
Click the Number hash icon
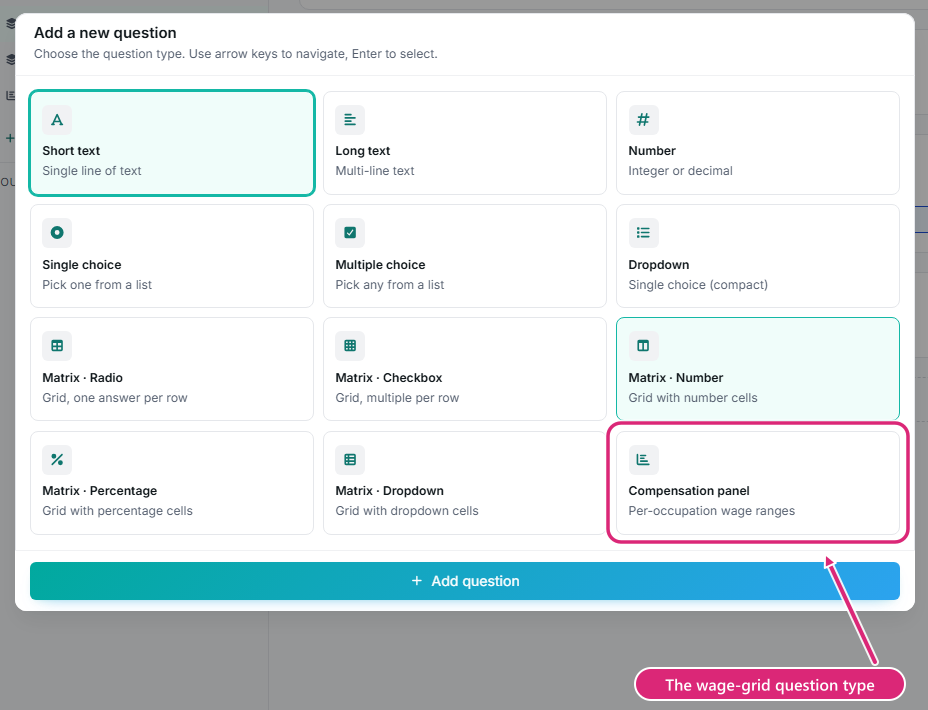pos(643,120)
